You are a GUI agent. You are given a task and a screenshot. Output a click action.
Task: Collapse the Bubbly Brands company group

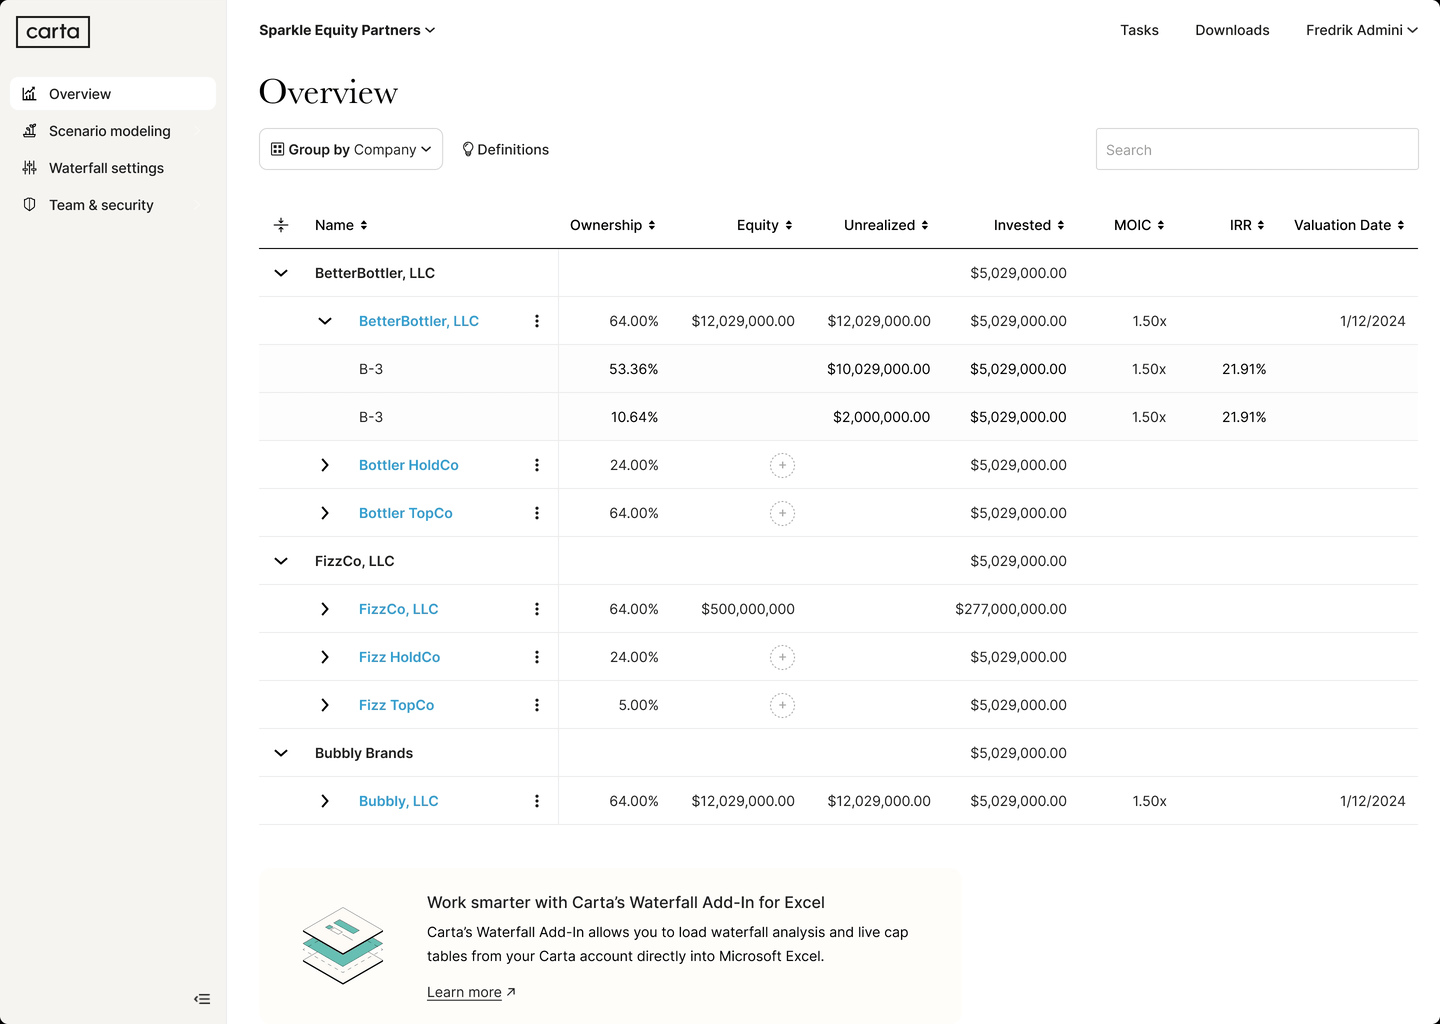[x=281, y=753]
